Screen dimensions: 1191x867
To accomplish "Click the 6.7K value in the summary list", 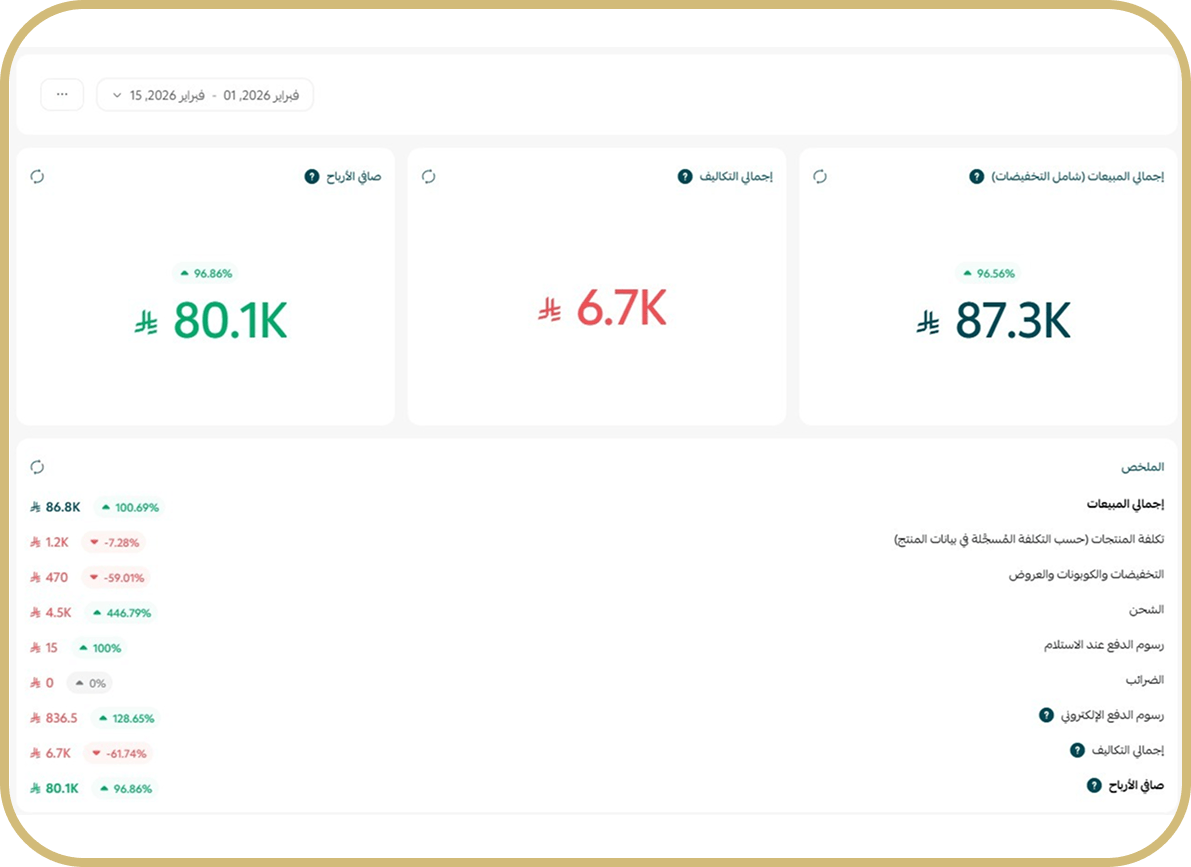I will (58, 753).
